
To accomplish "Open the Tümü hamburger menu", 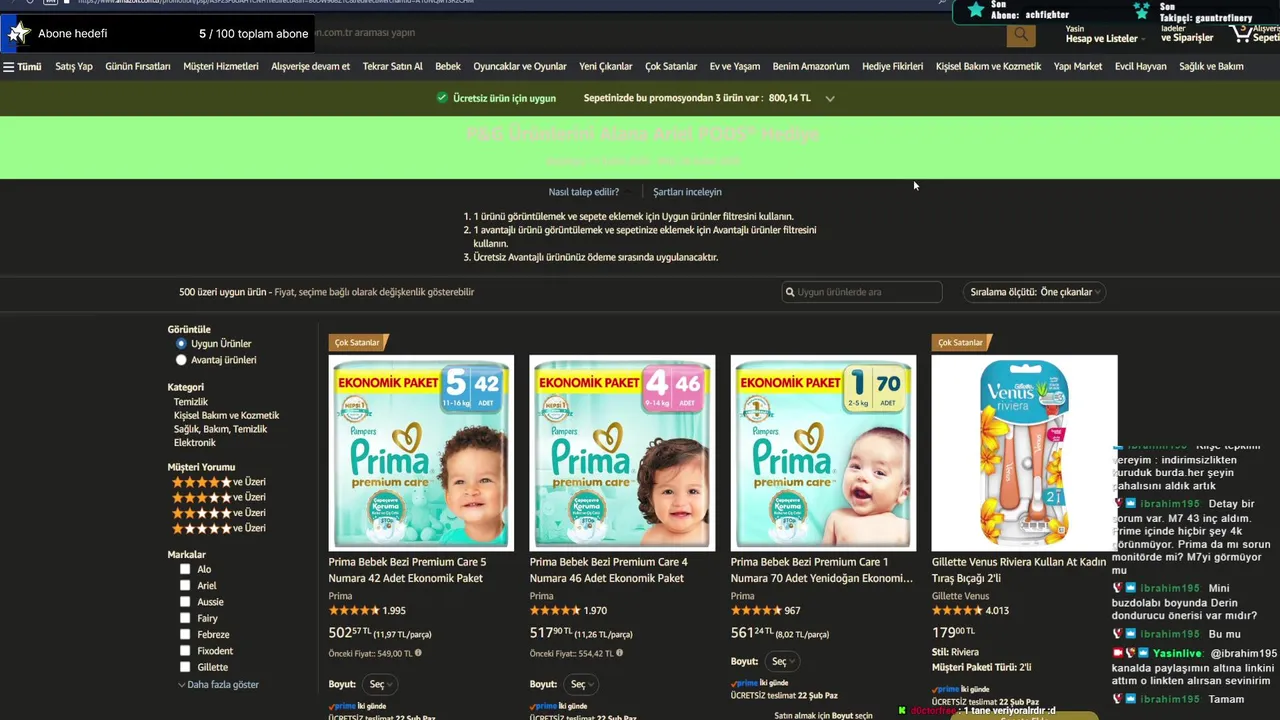I will 22,67.
